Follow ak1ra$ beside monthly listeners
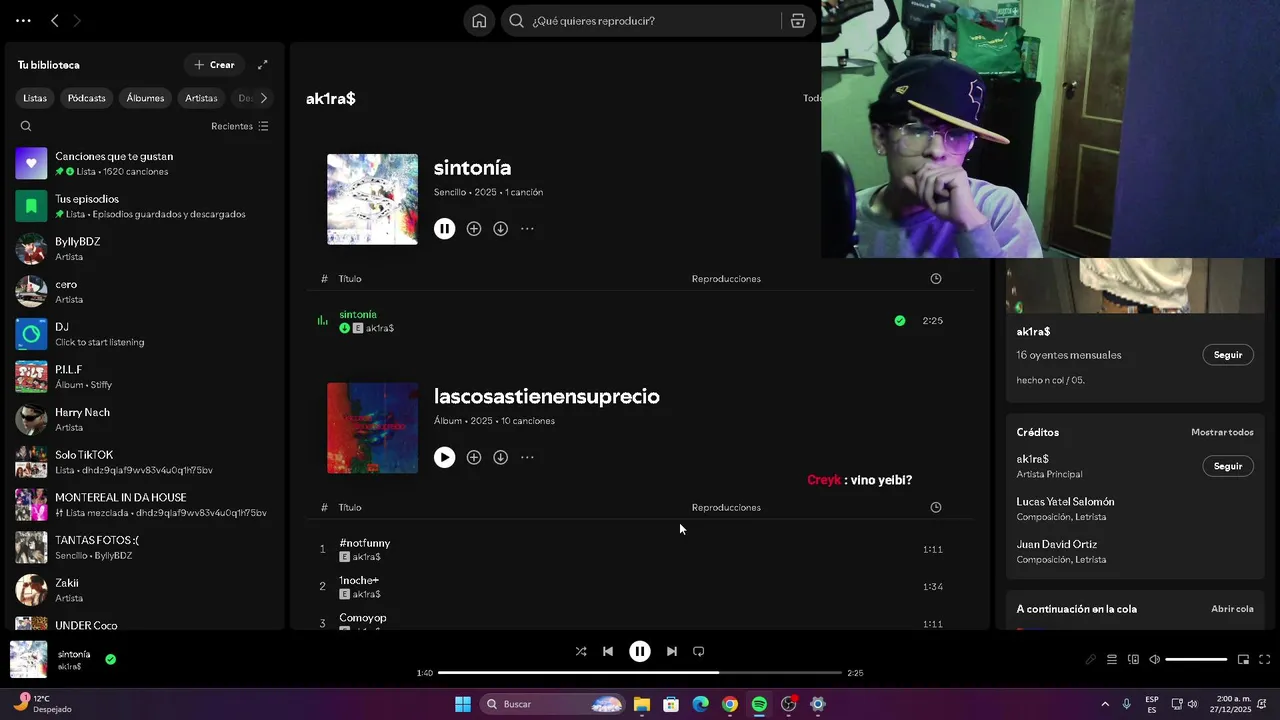This screenshot has height=720, width=1280. [1227, 355]
